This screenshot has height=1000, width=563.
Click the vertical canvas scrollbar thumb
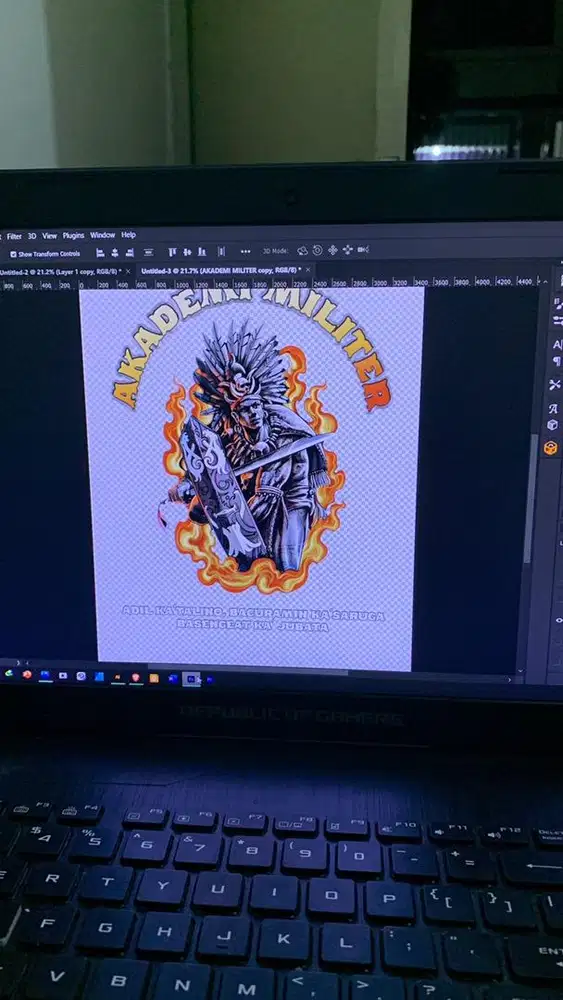(x=529, y=497)
